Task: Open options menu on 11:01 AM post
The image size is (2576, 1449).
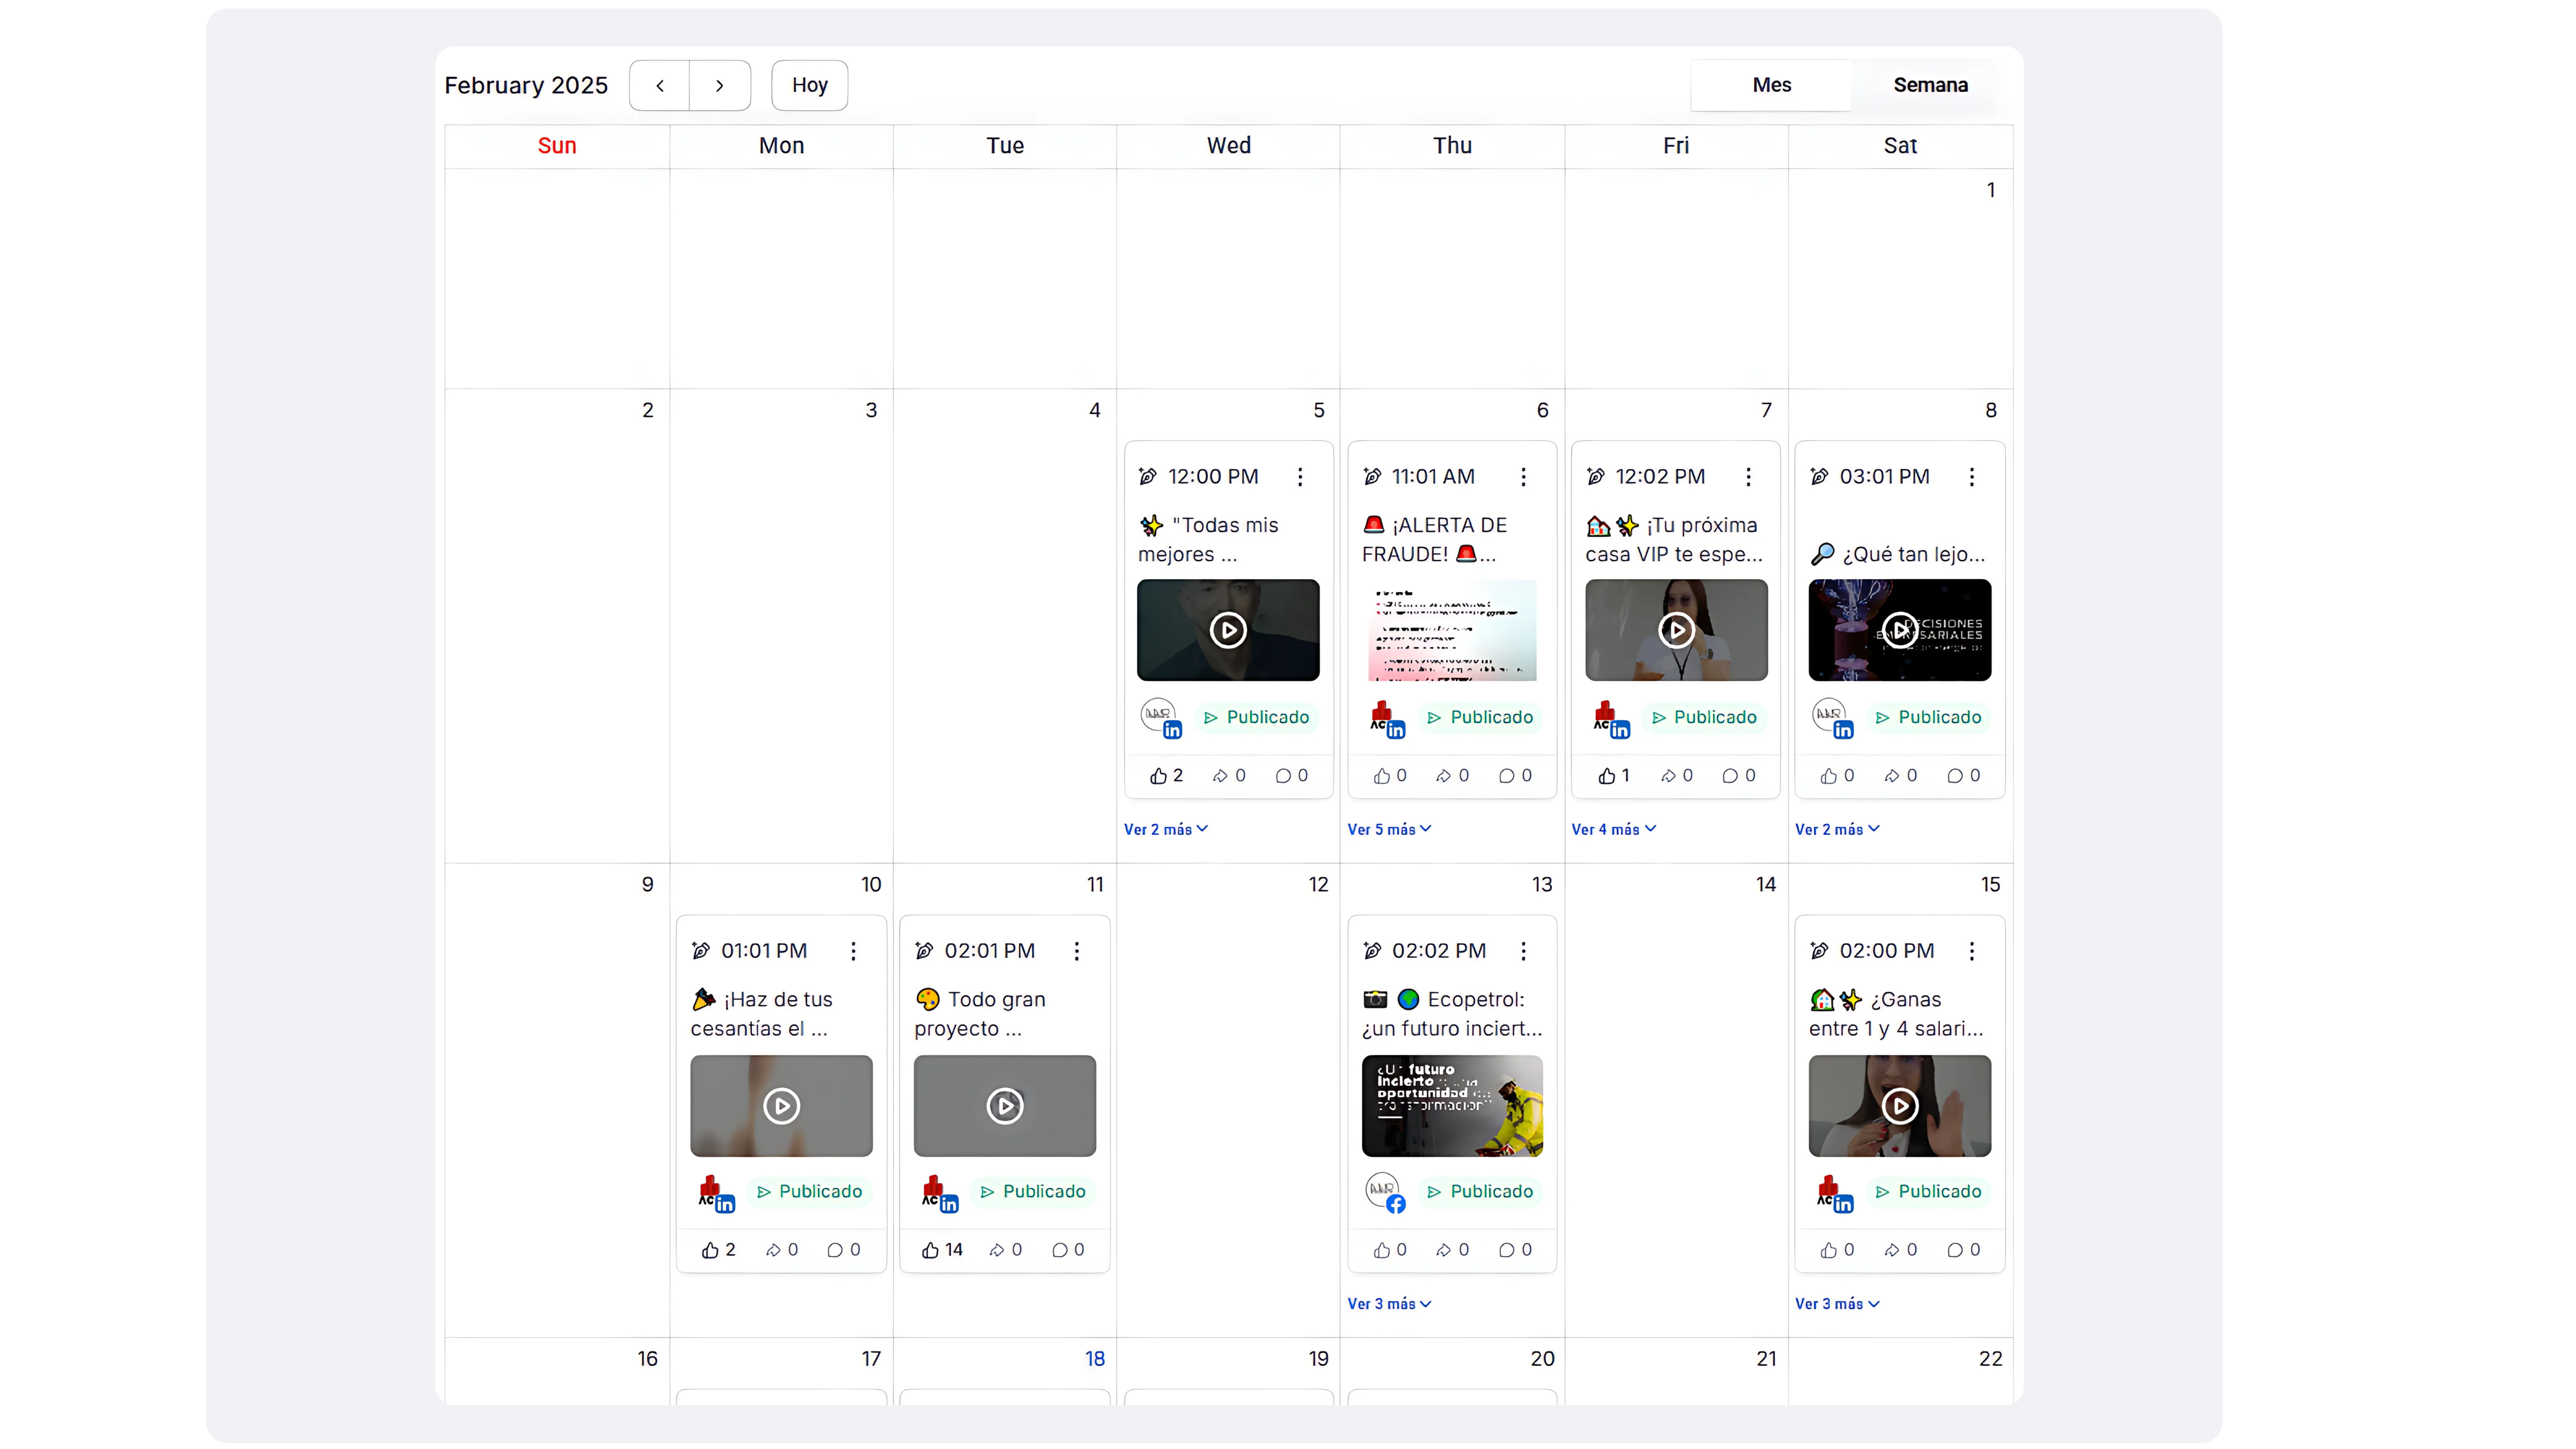Action: 1523,477
